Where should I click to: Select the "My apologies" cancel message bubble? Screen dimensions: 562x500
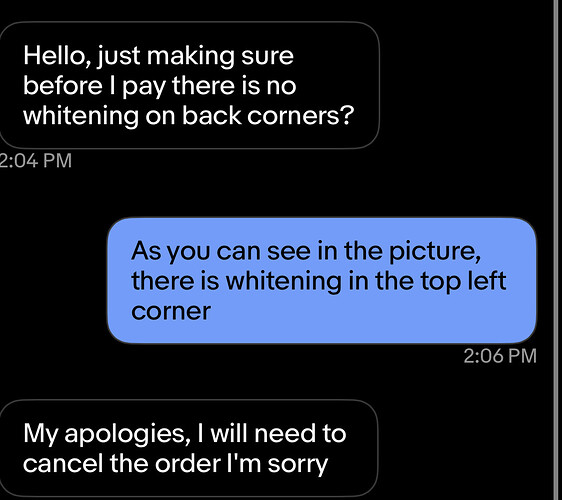(x=189, y=448)
